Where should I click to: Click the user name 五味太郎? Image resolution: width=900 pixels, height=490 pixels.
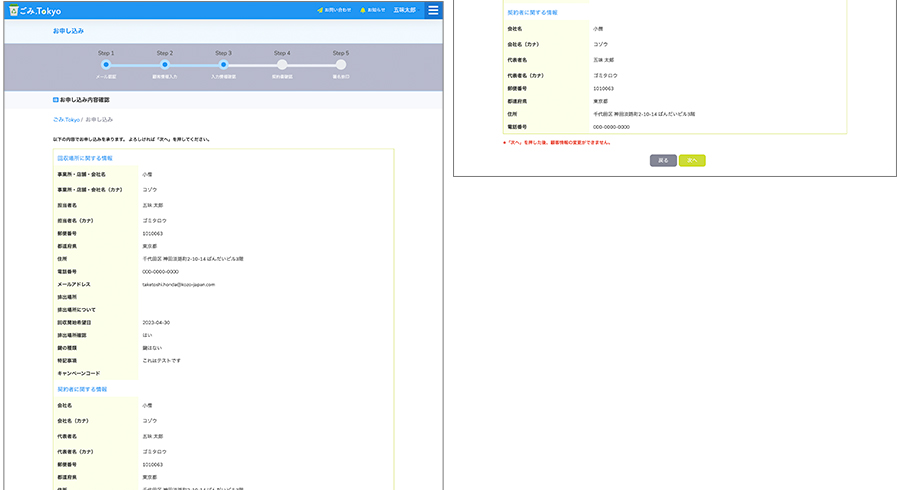tap(405, 10)
